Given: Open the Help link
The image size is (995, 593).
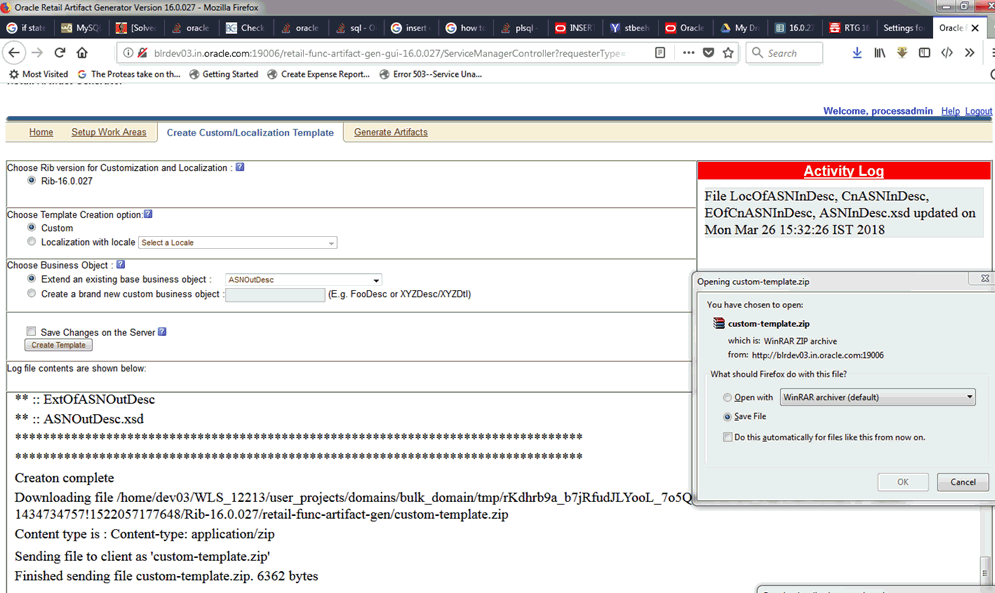Looking at the screenshot, I should point(950,111).
